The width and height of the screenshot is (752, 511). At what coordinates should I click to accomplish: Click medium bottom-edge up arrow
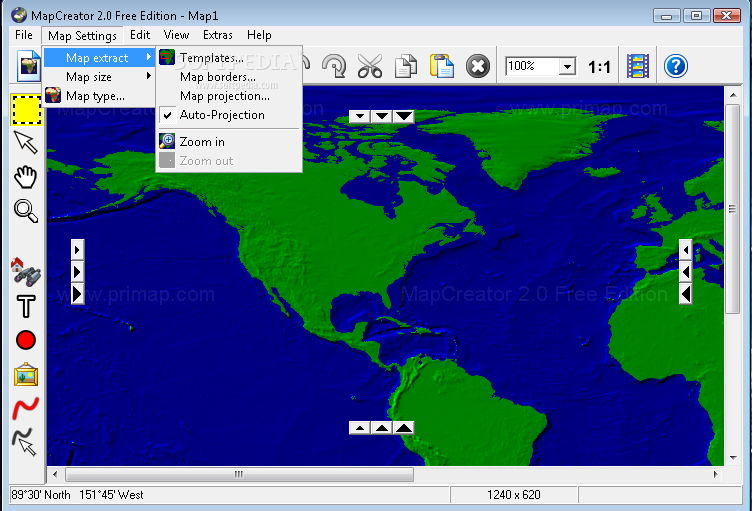pos(382,428)
